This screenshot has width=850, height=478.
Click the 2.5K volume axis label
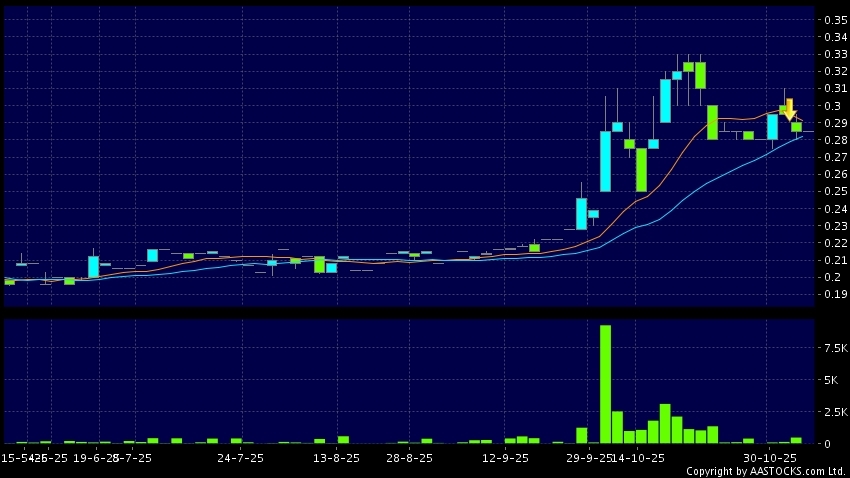click(835, 412)
